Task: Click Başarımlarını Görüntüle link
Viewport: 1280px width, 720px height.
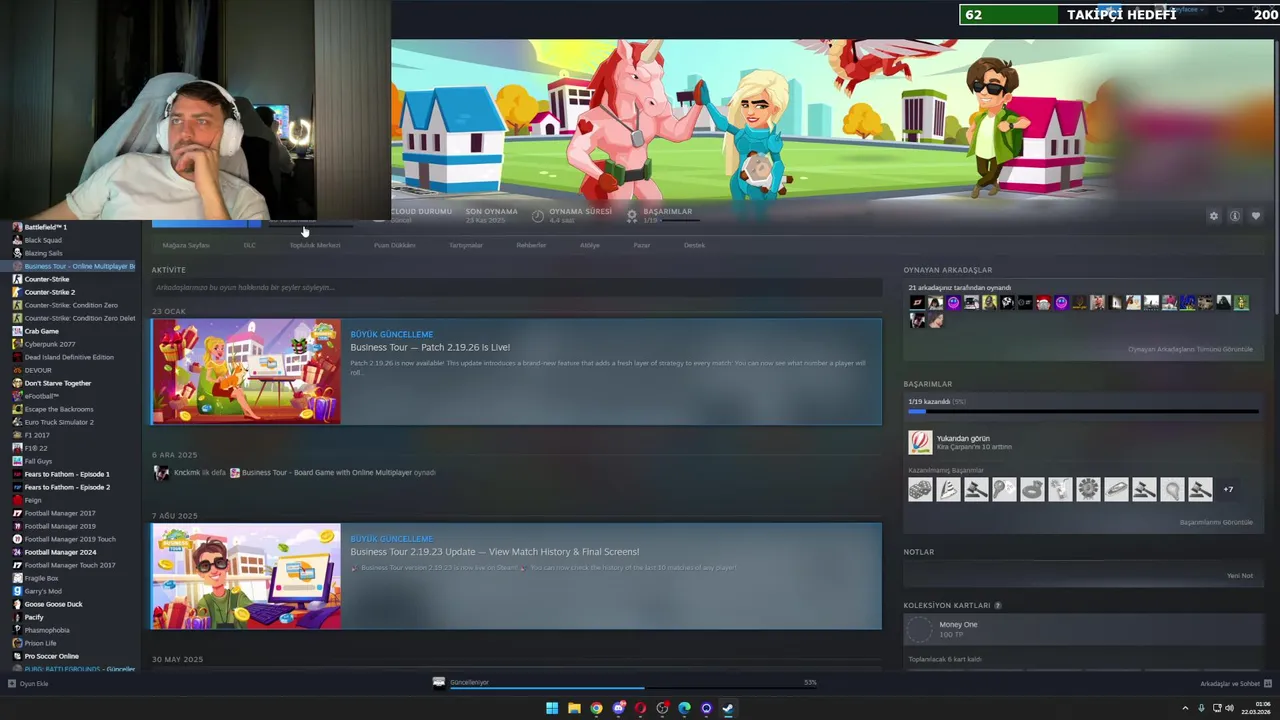Action: click(1216, 522)
